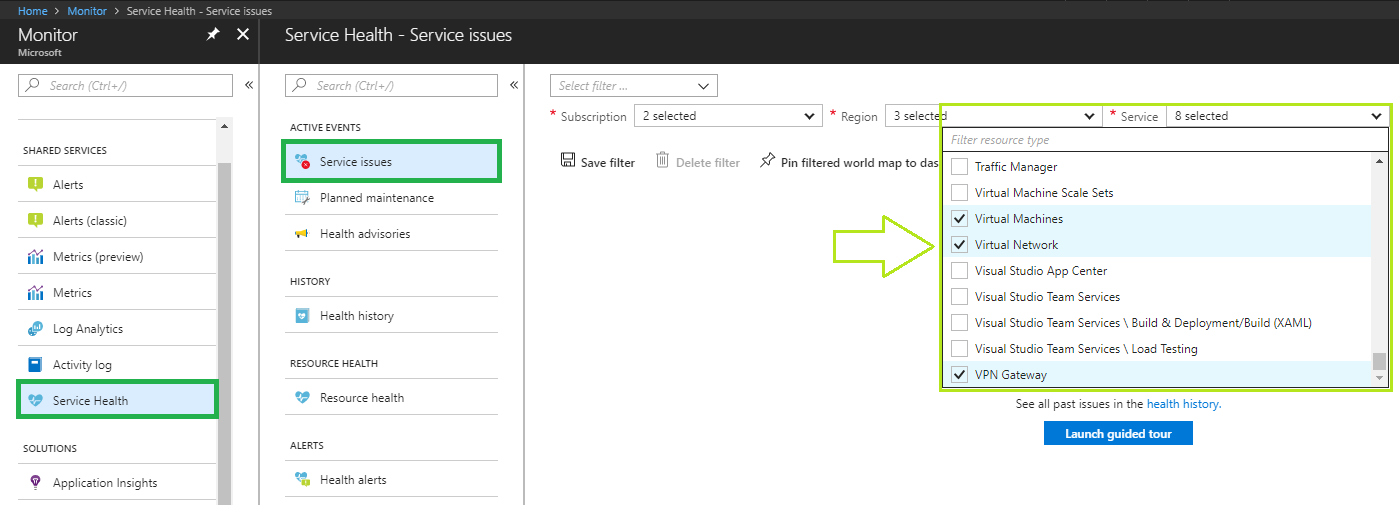The height and width of the screenshot is (505, 1399).
Task: Click the Resource health icon
Action: (x=302, y=398)
